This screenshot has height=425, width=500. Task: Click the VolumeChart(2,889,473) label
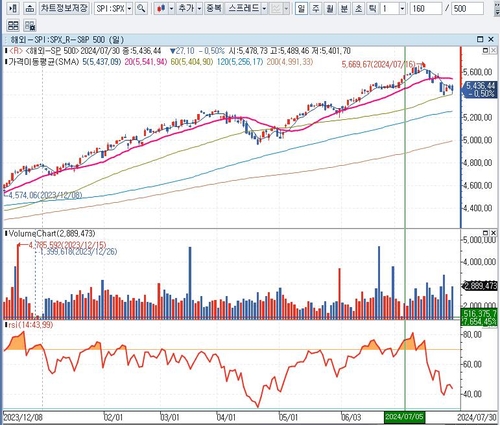pyautogui.click(x=52, y=233)
